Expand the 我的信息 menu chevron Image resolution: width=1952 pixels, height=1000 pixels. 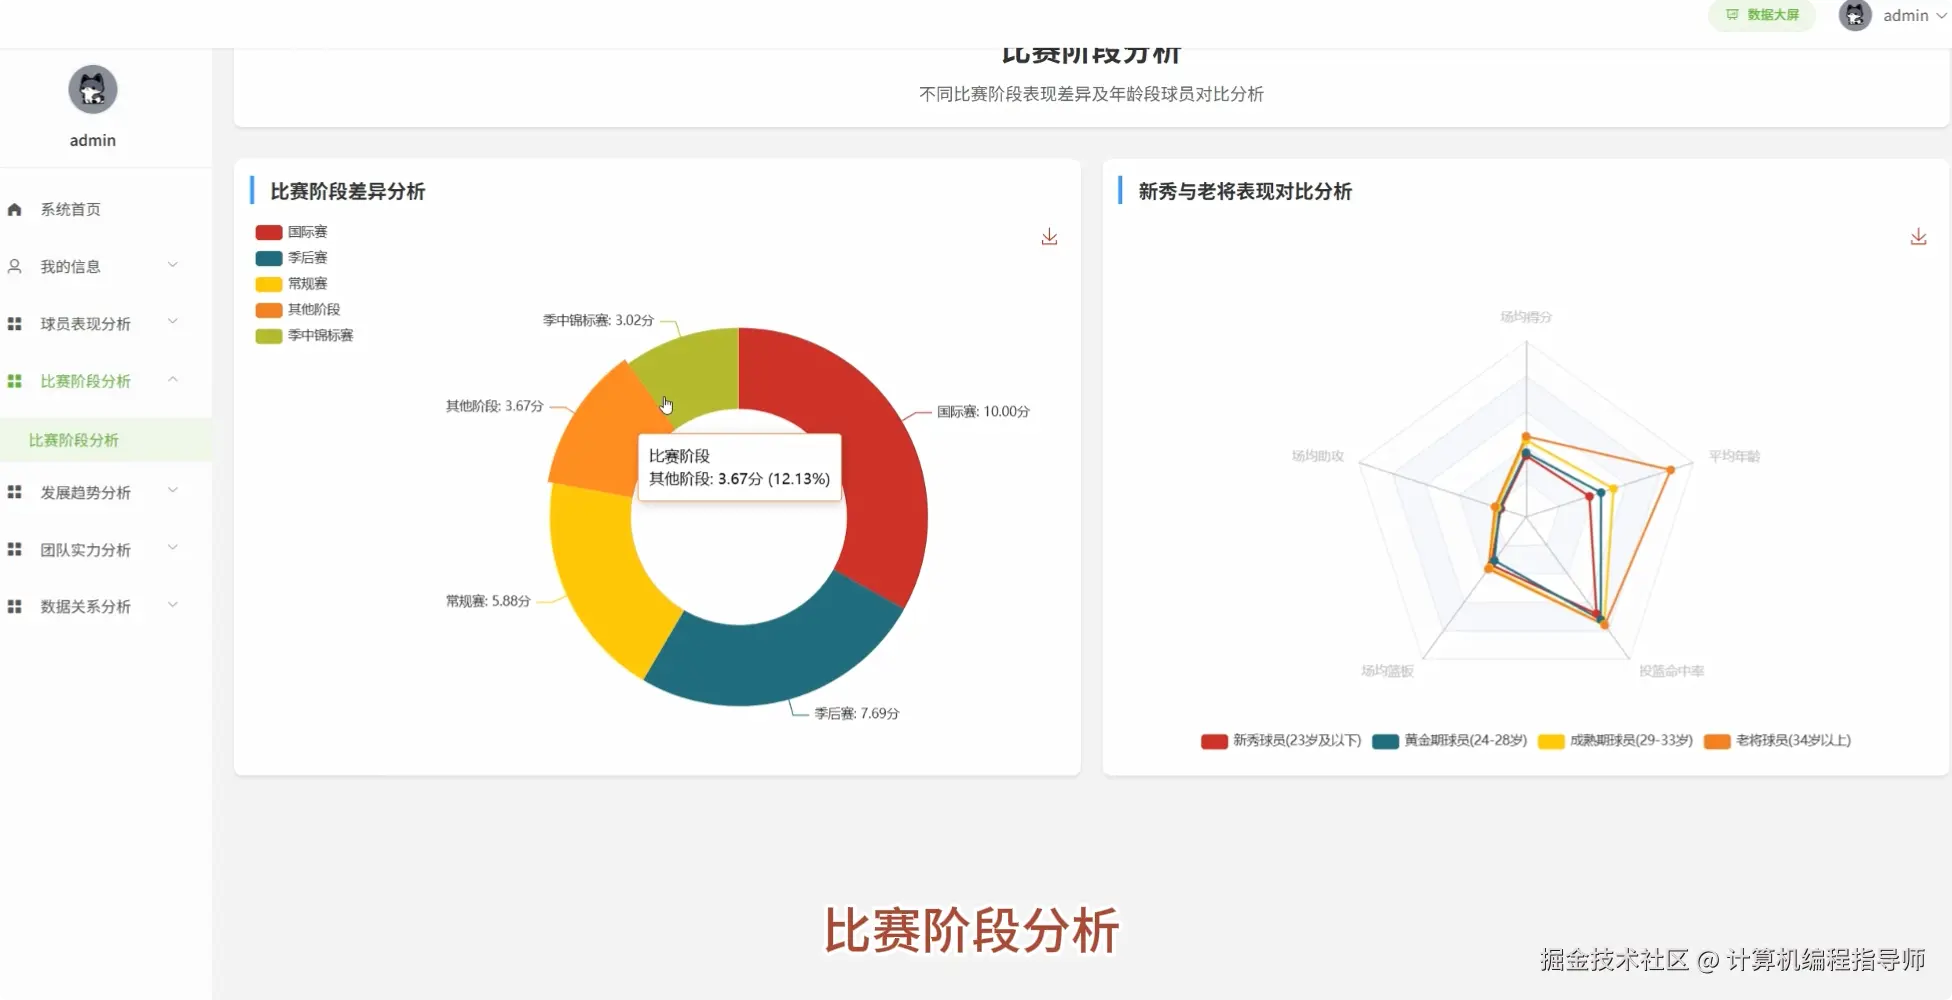[172, 265]
